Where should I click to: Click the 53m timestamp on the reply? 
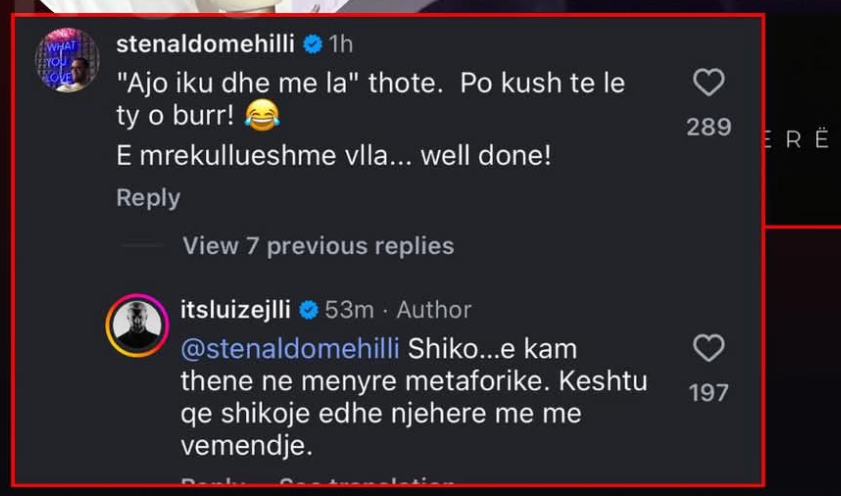[x=349, y=311]
